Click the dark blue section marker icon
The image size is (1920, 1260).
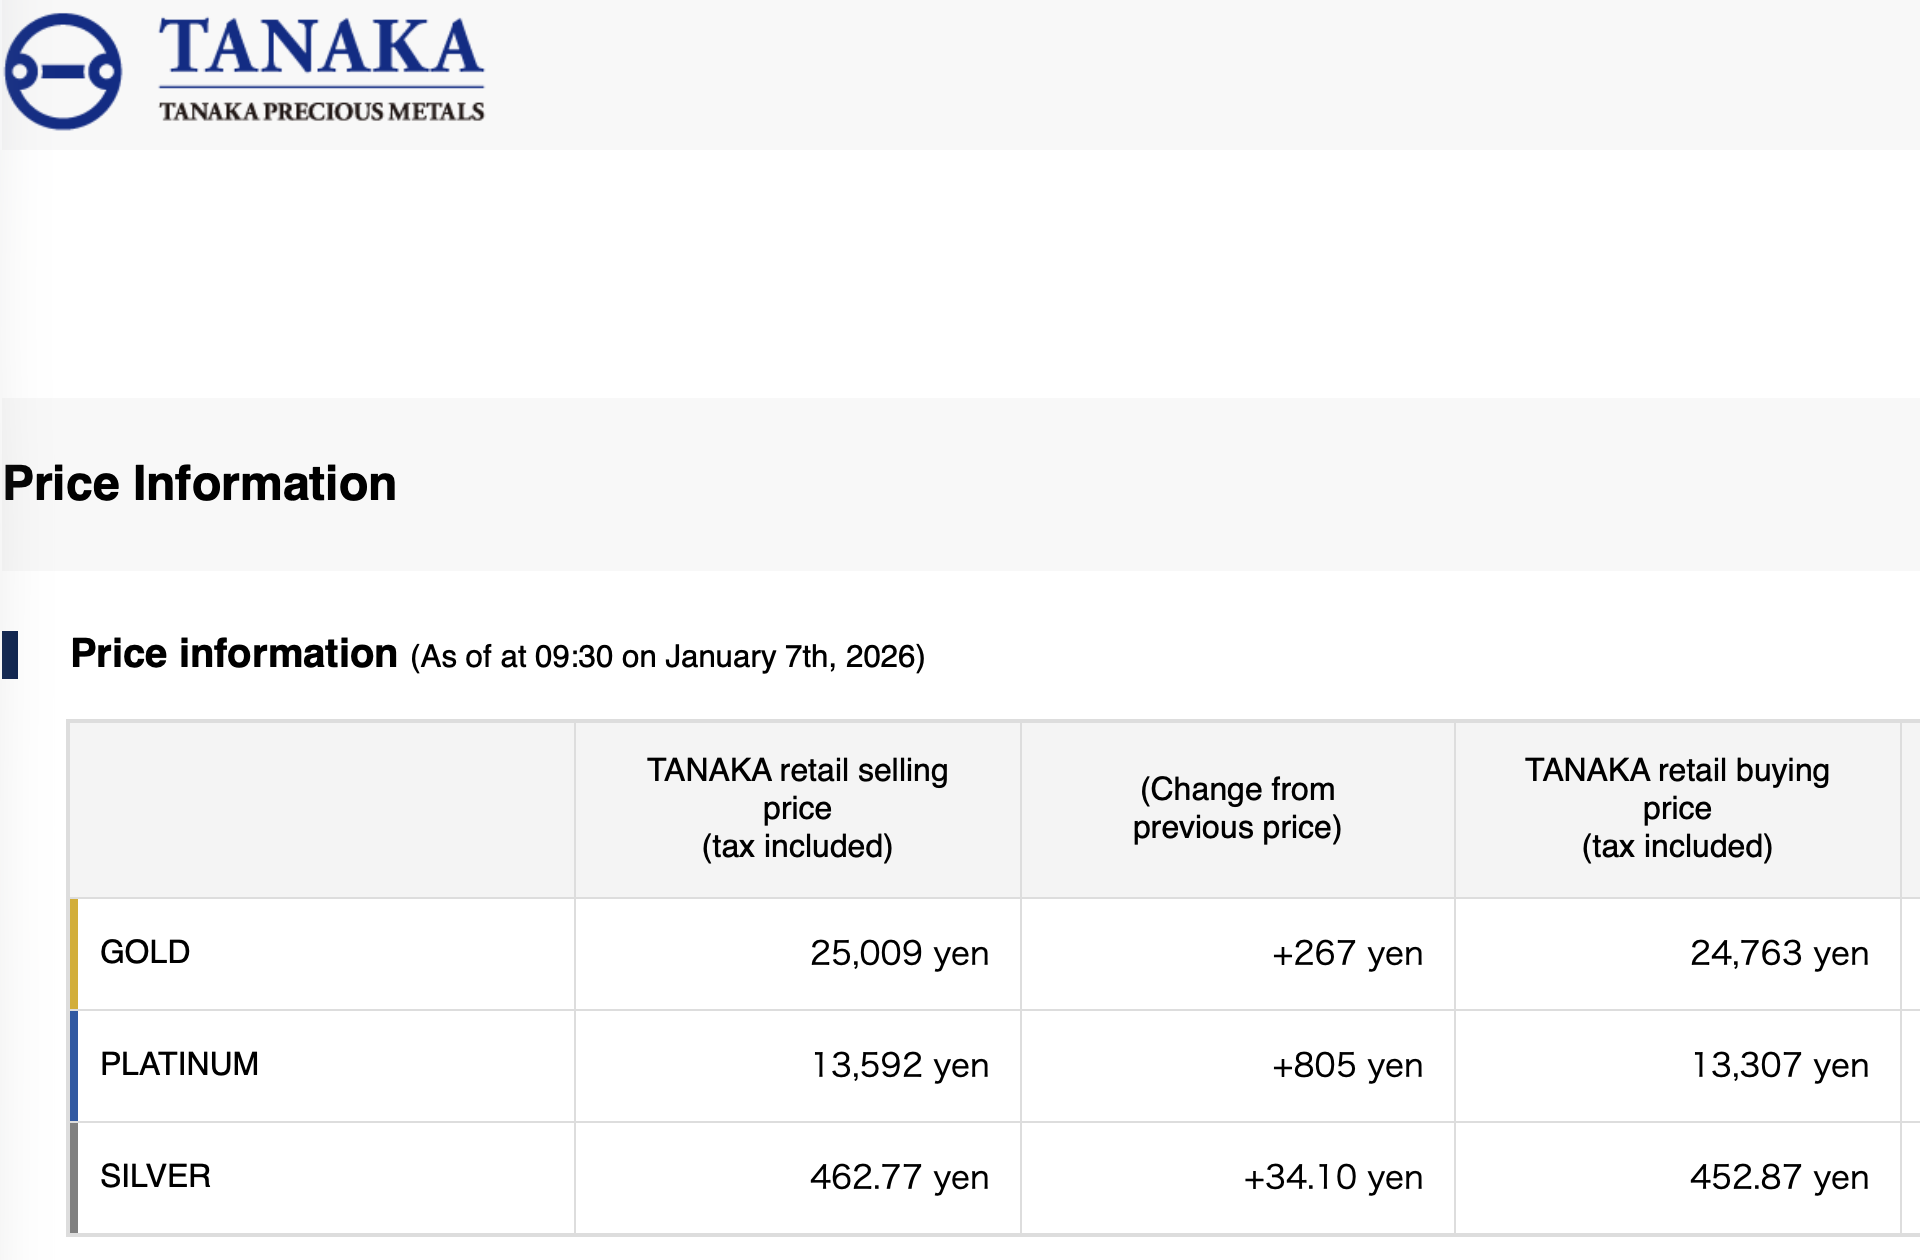(x=10, y=655)
